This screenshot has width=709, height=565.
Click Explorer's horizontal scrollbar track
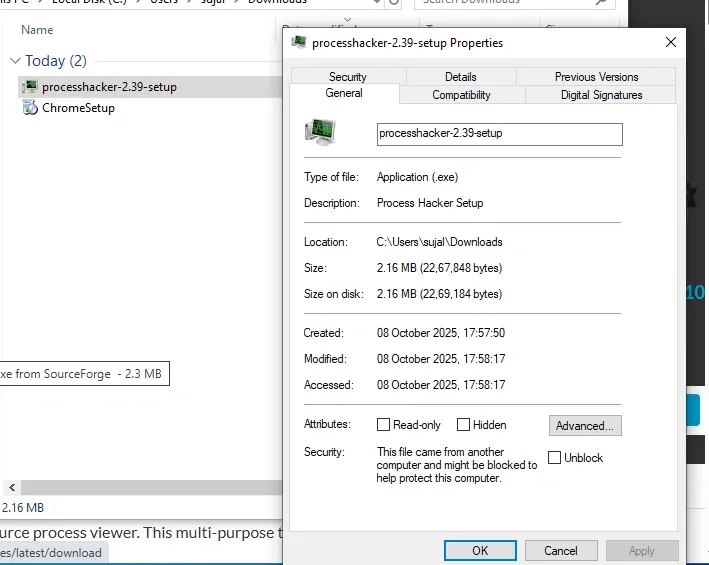pos(151,487)
